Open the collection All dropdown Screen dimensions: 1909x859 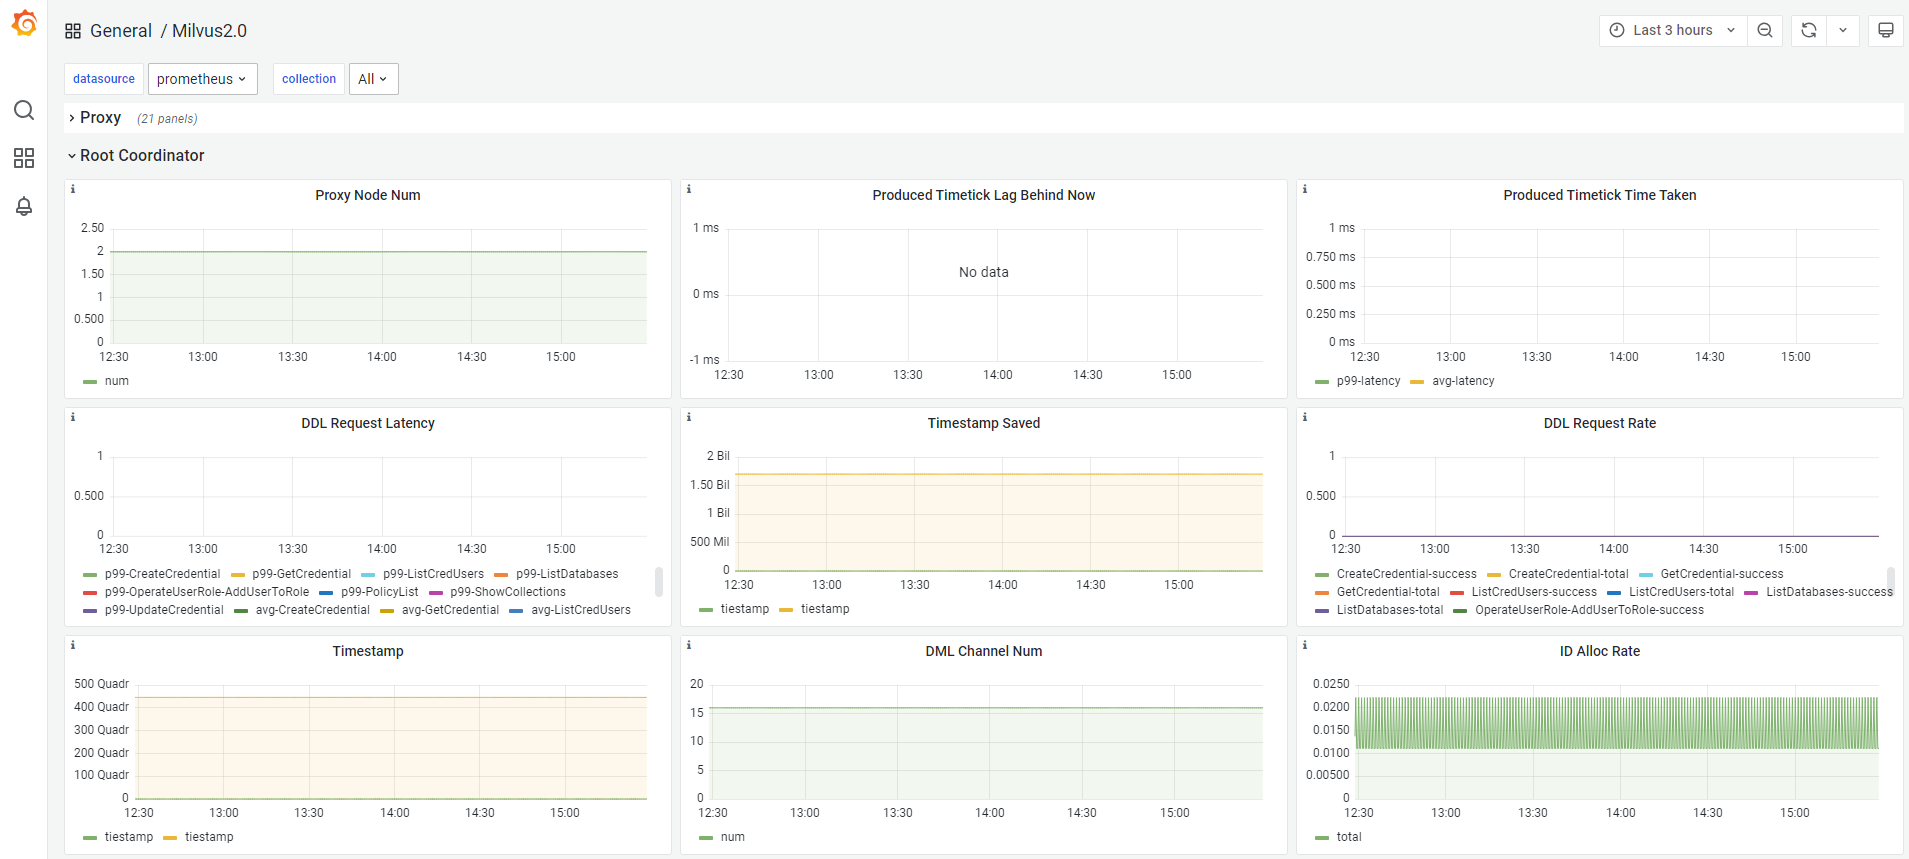tap(373, 79)
